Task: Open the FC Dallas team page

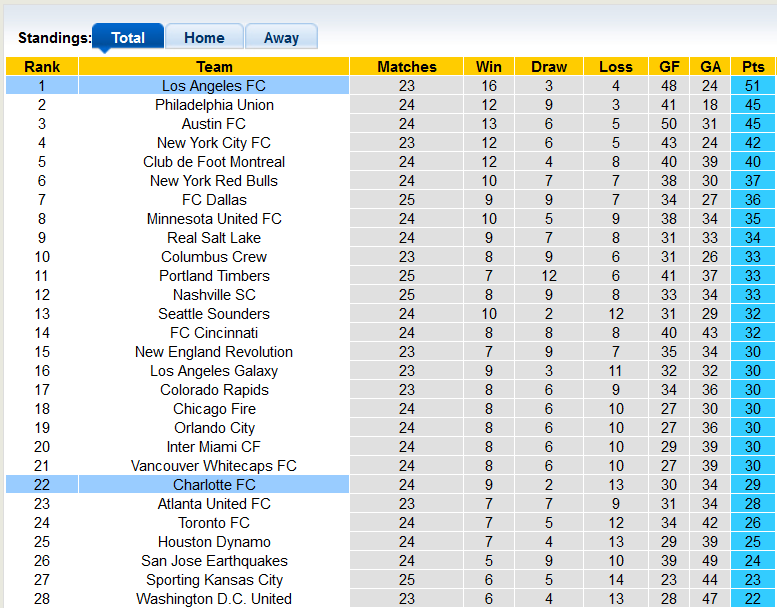Action: (x=214, y=200)
